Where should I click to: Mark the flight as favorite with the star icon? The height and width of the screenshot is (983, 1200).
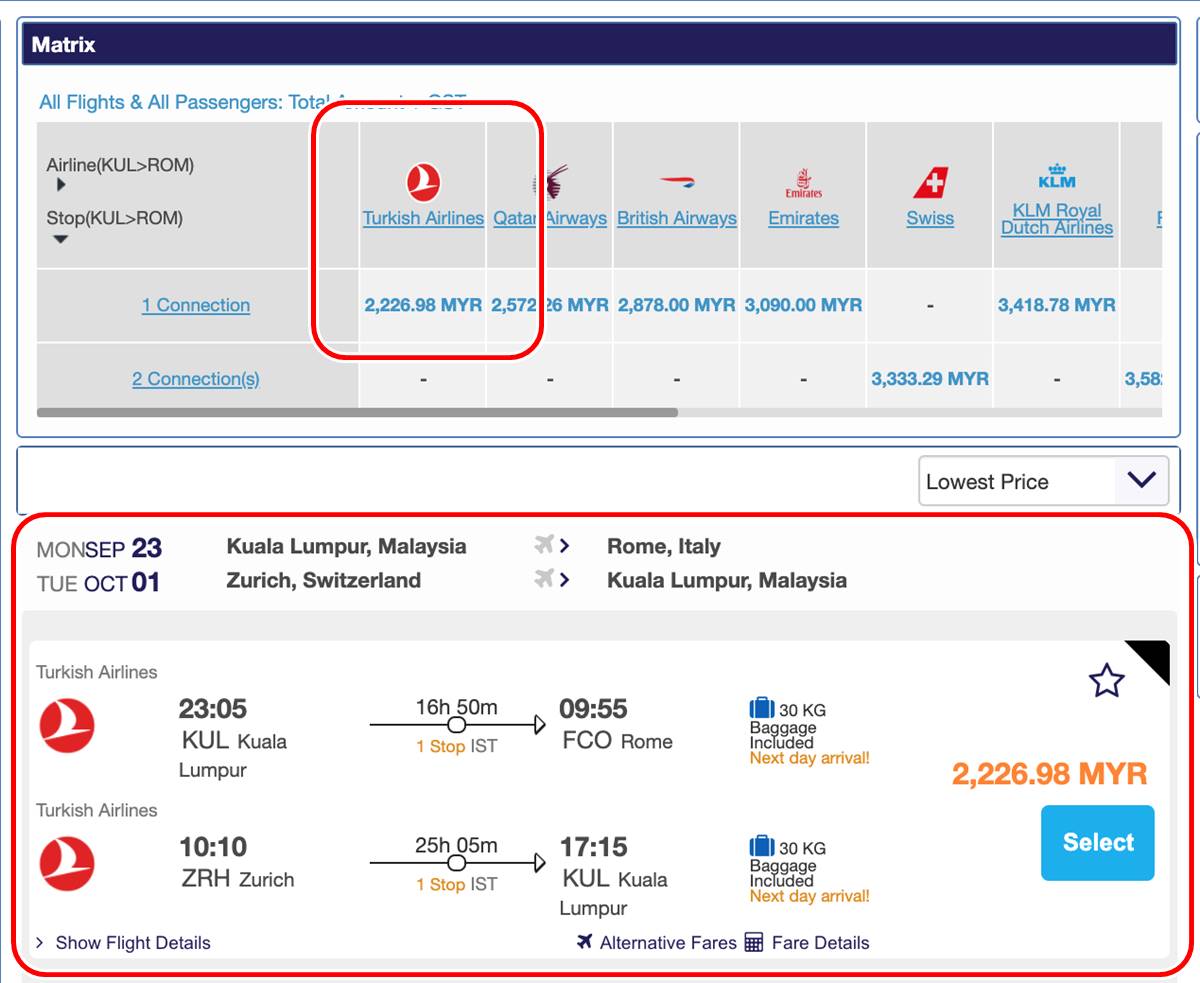click(1106, 681)
